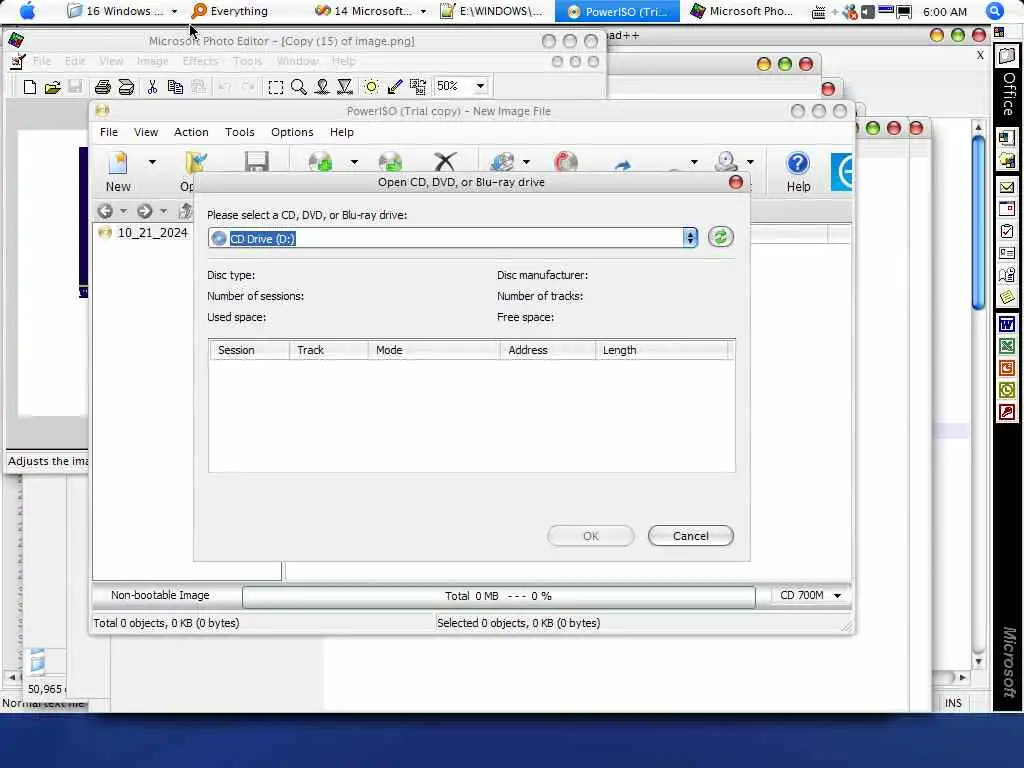The image size is (1024, 768).
Task: Open the Options menu in PowerISO
Action: coord(292,132)
